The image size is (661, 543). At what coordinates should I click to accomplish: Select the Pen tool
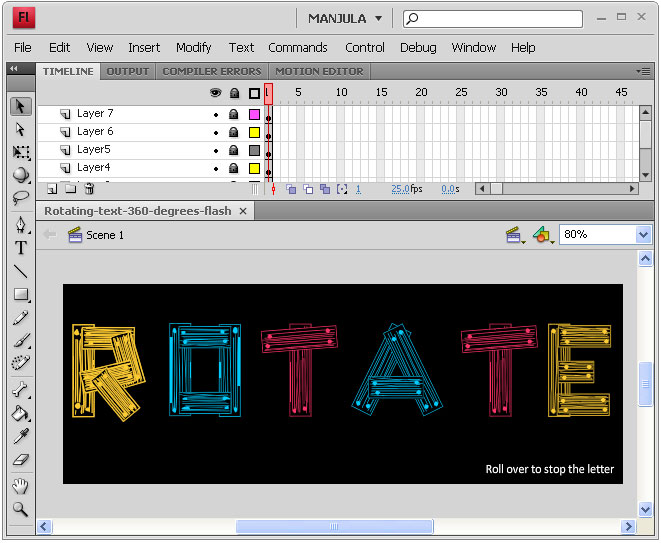coord(21,225)
